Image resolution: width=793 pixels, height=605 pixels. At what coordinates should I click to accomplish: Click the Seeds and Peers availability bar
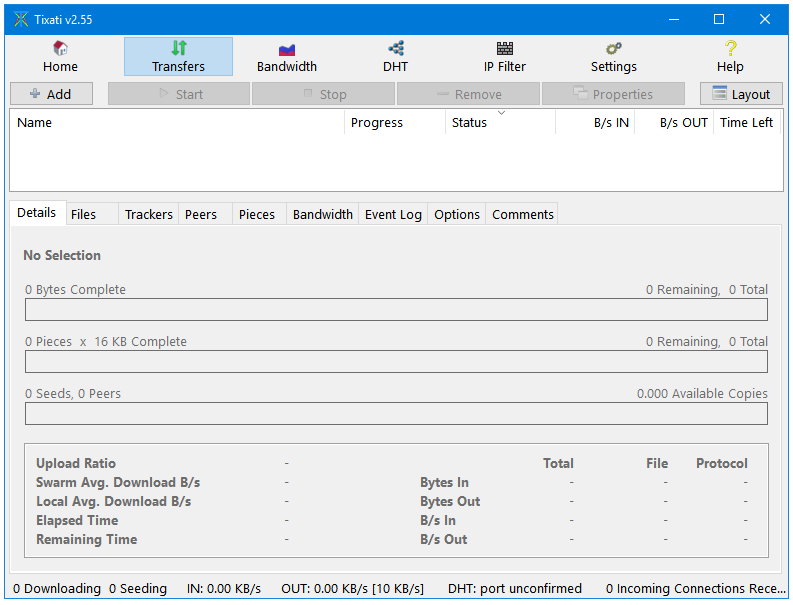[x=396, y=414]
